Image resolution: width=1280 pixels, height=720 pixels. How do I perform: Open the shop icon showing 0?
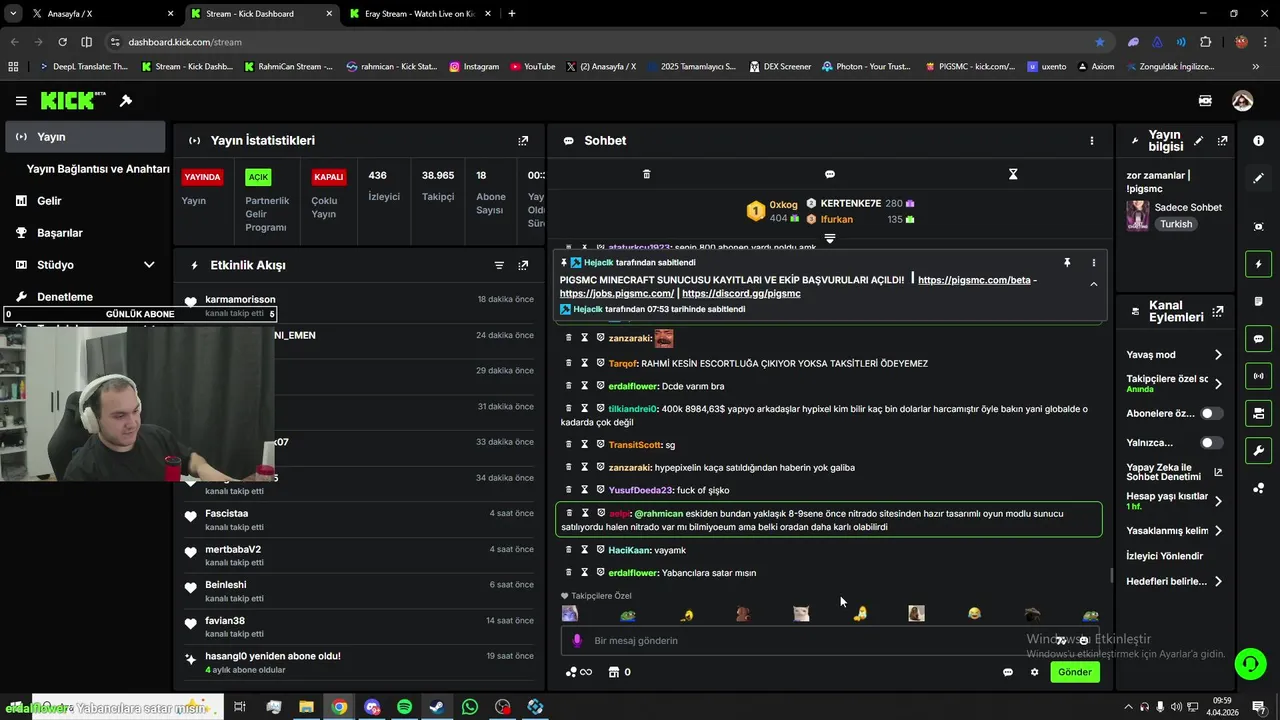[620, 672]
